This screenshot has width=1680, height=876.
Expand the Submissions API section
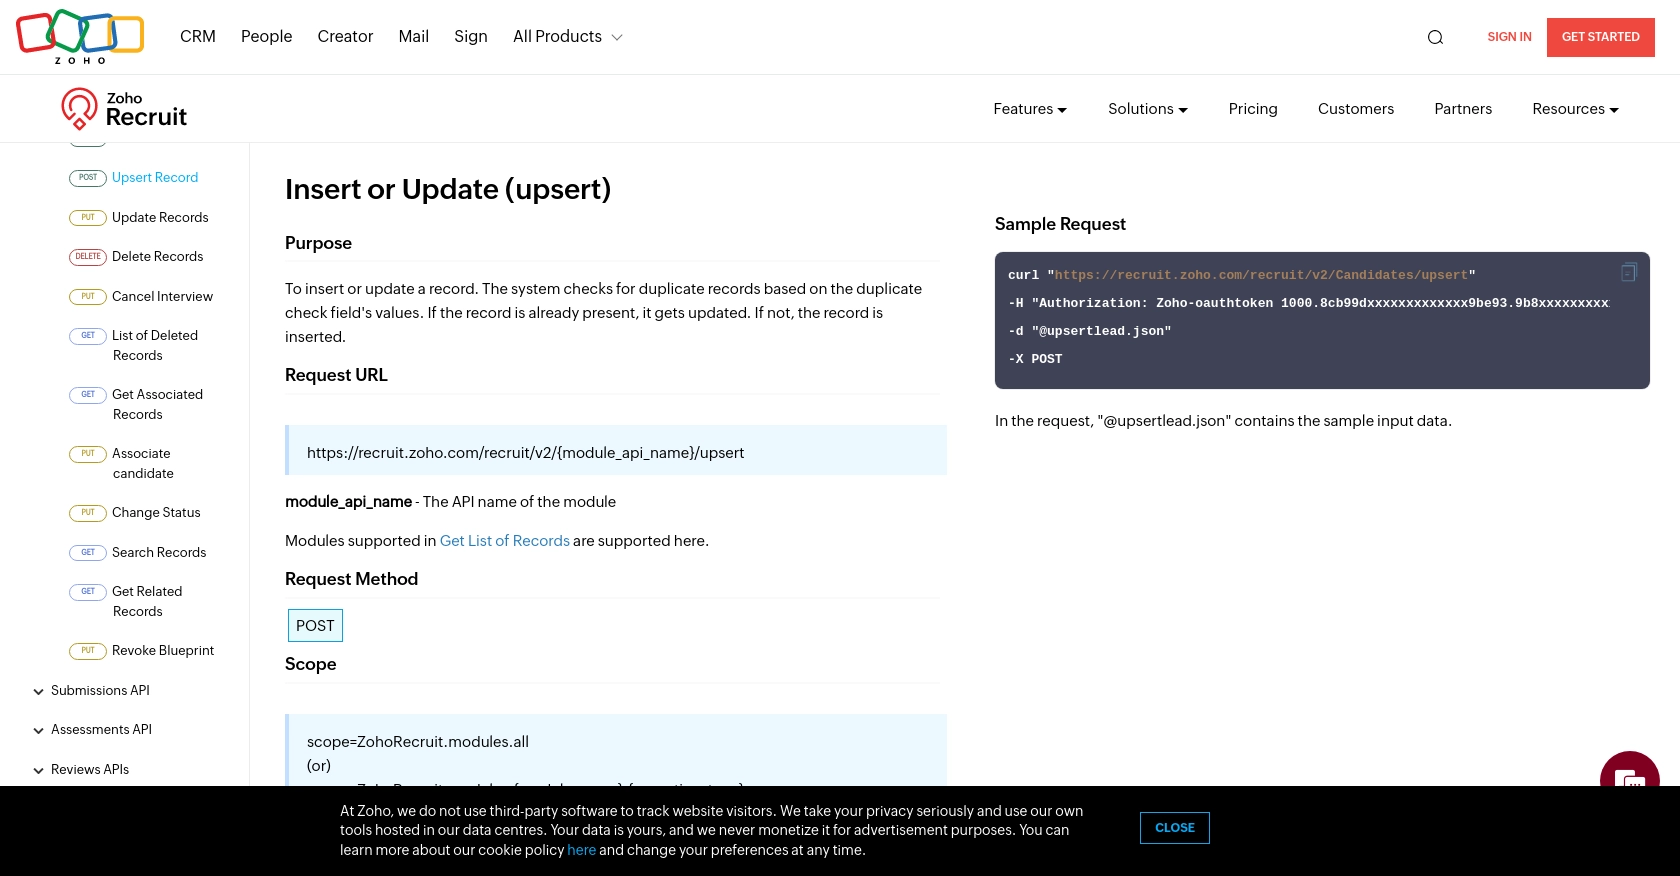91,691
